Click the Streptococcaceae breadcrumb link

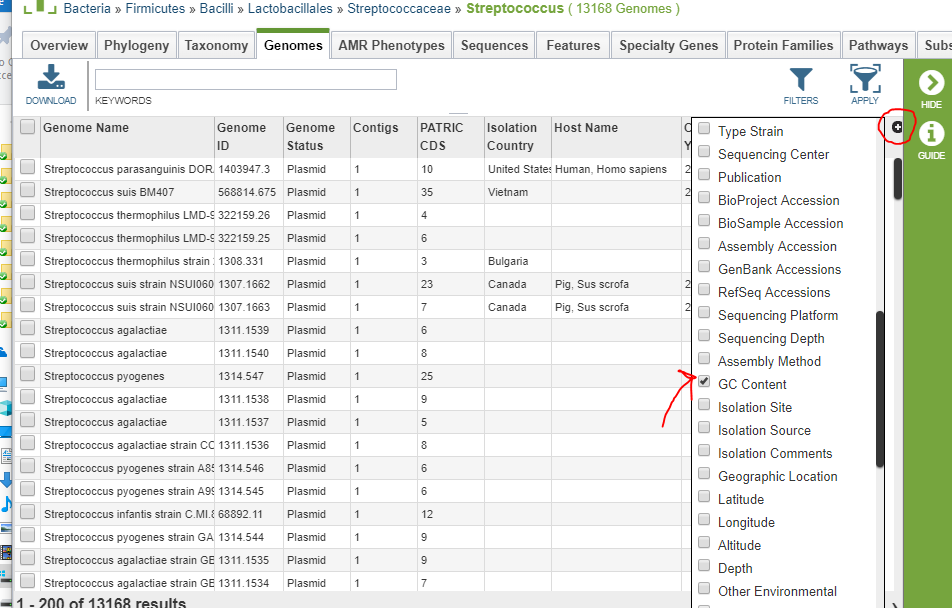pyautogui.click(x=399, y=9)
